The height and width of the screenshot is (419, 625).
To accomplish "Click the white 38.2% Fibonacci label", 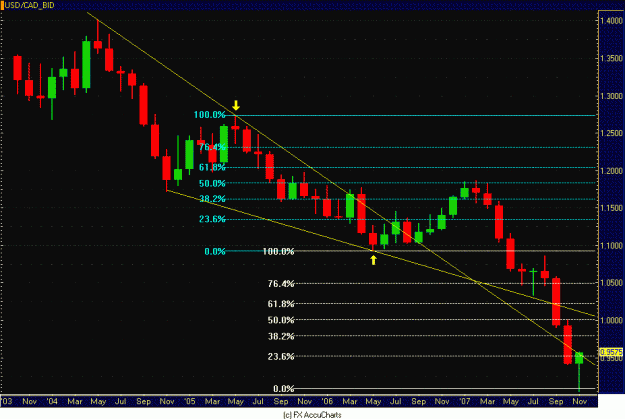I will (x=281, y=336).
